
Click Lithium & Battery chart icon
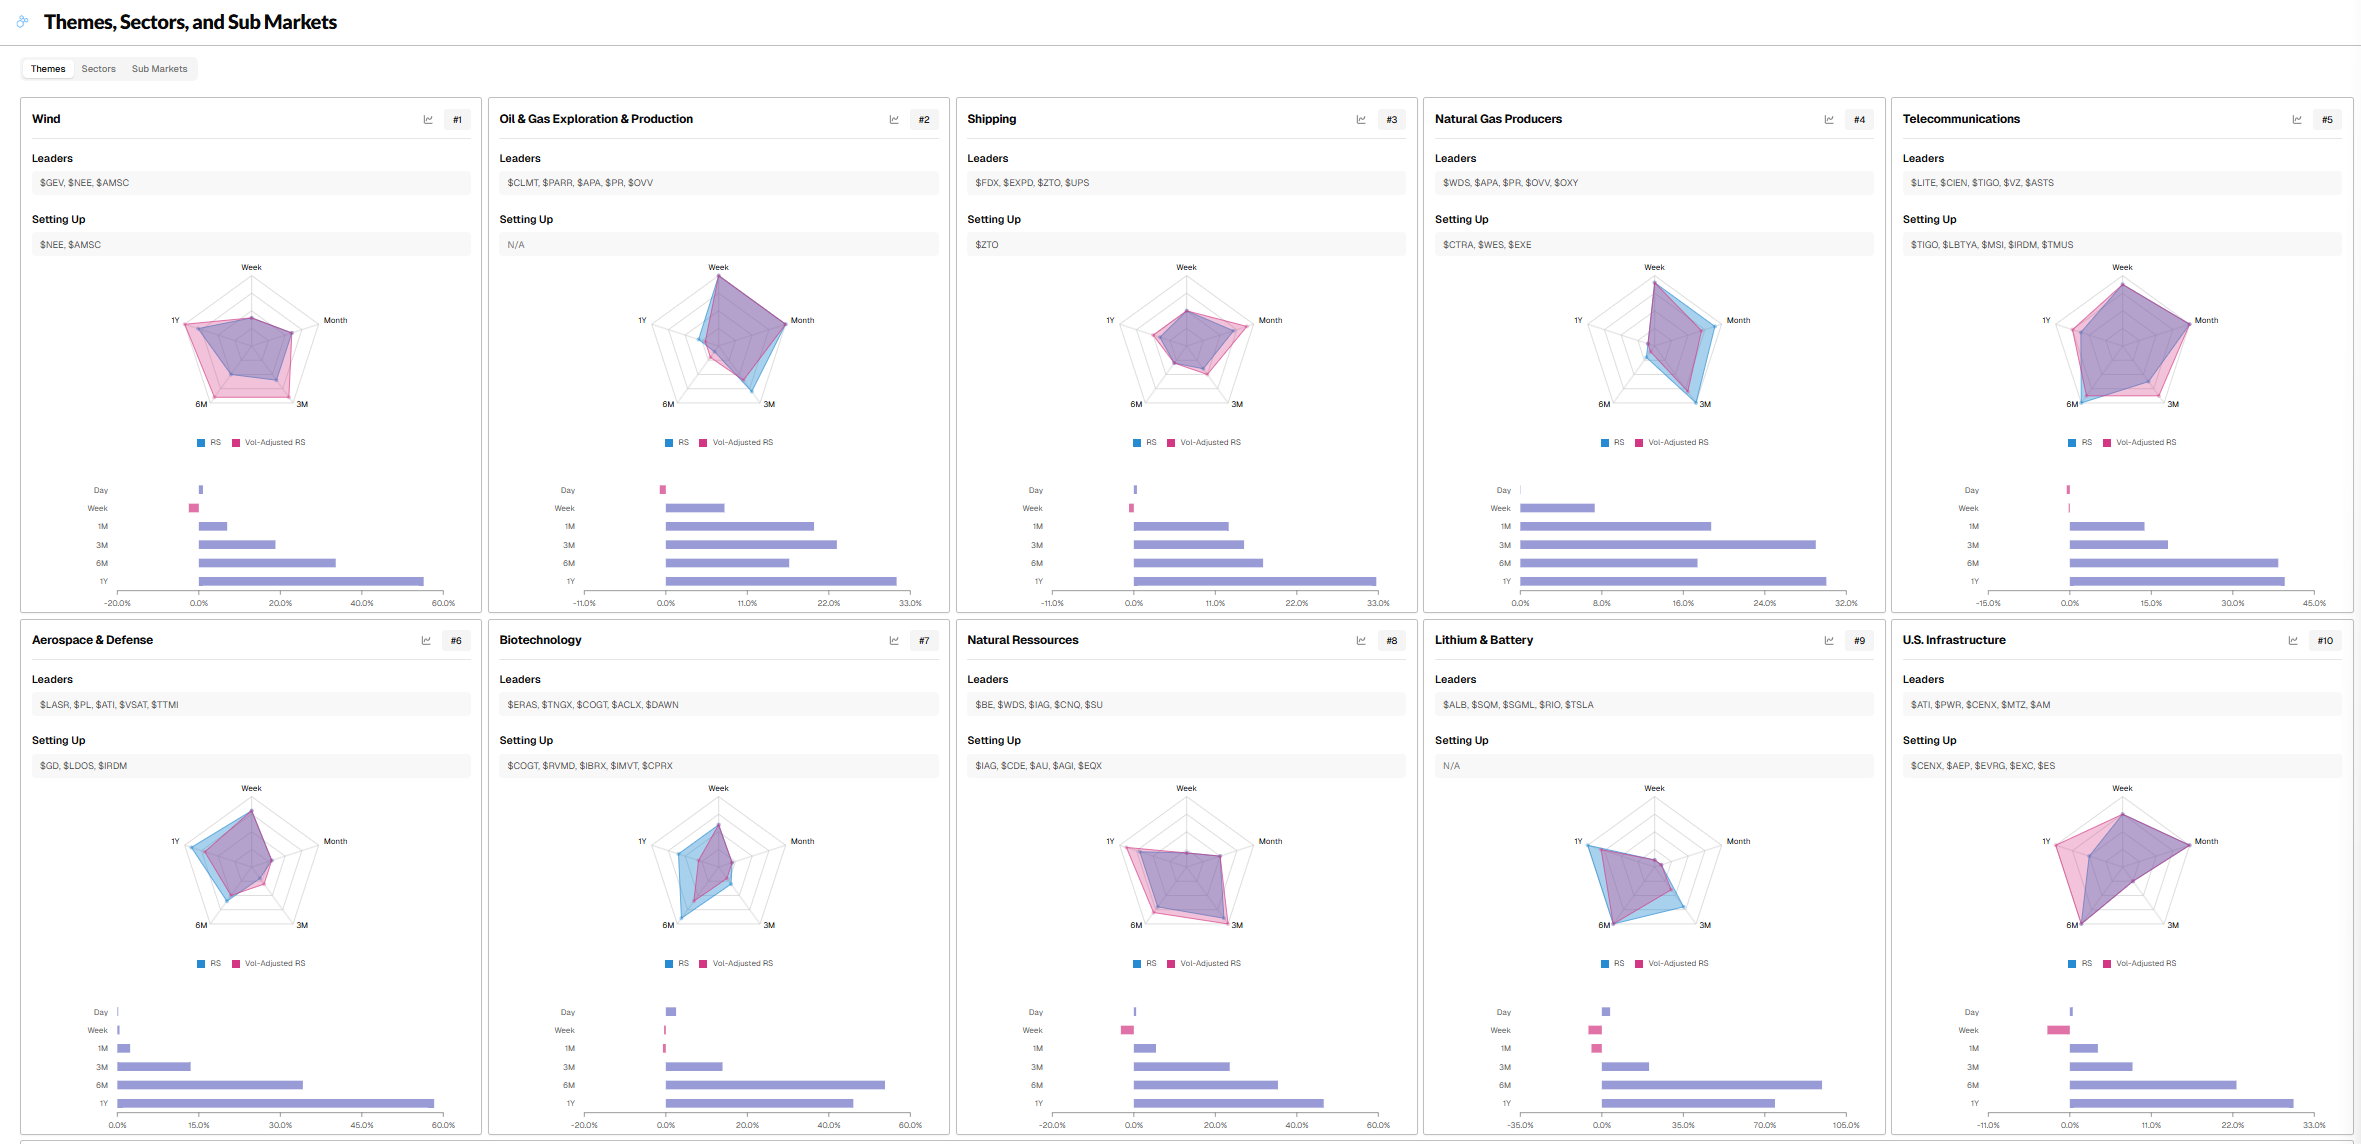tap(1829, 641)
